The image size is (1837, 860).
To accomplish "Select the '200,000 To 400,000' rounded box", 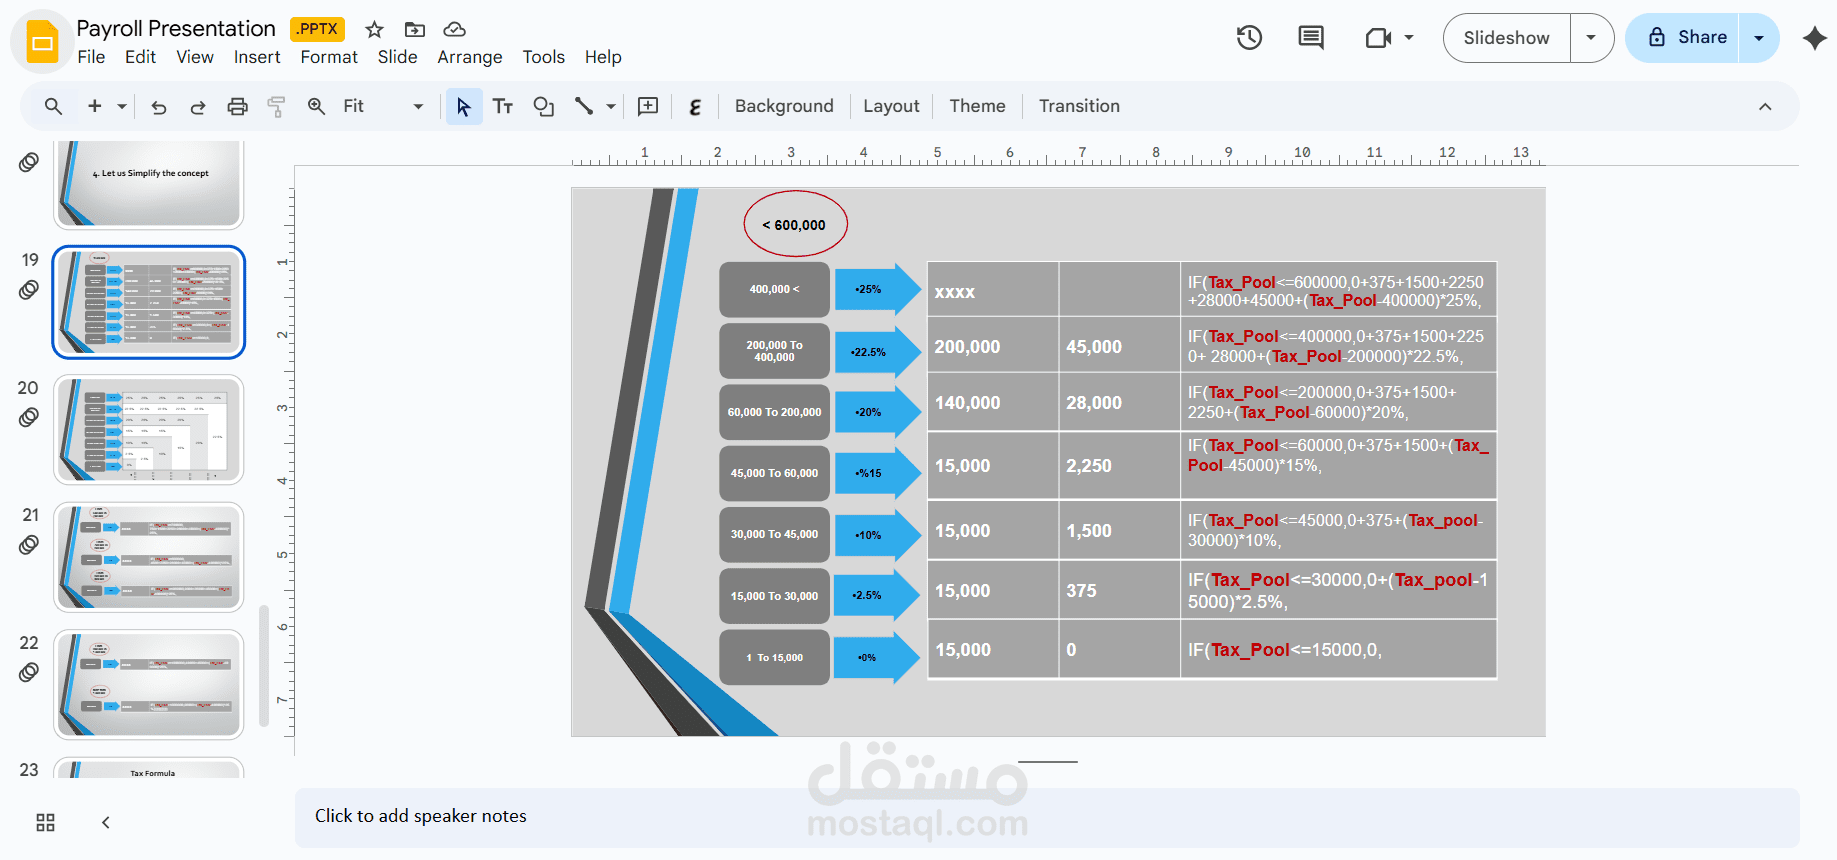I will click(774, 351).
